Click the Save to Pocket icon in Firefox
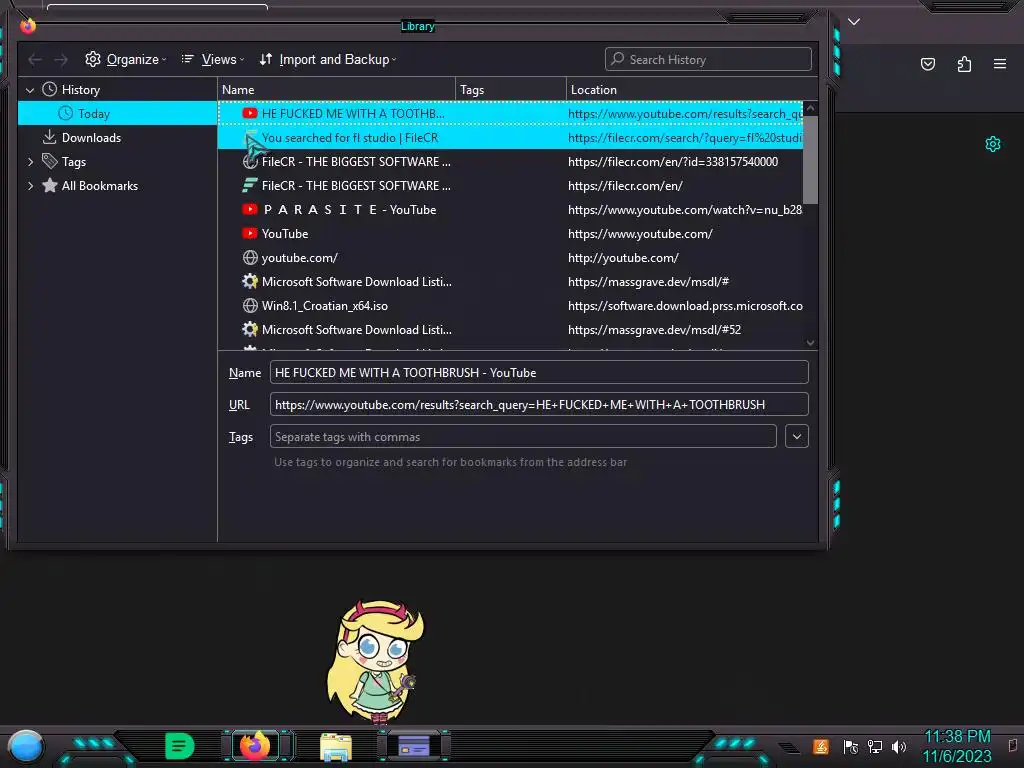This screenshot has height=768, width=1024. pyautogui.click(x=927, y=64)
